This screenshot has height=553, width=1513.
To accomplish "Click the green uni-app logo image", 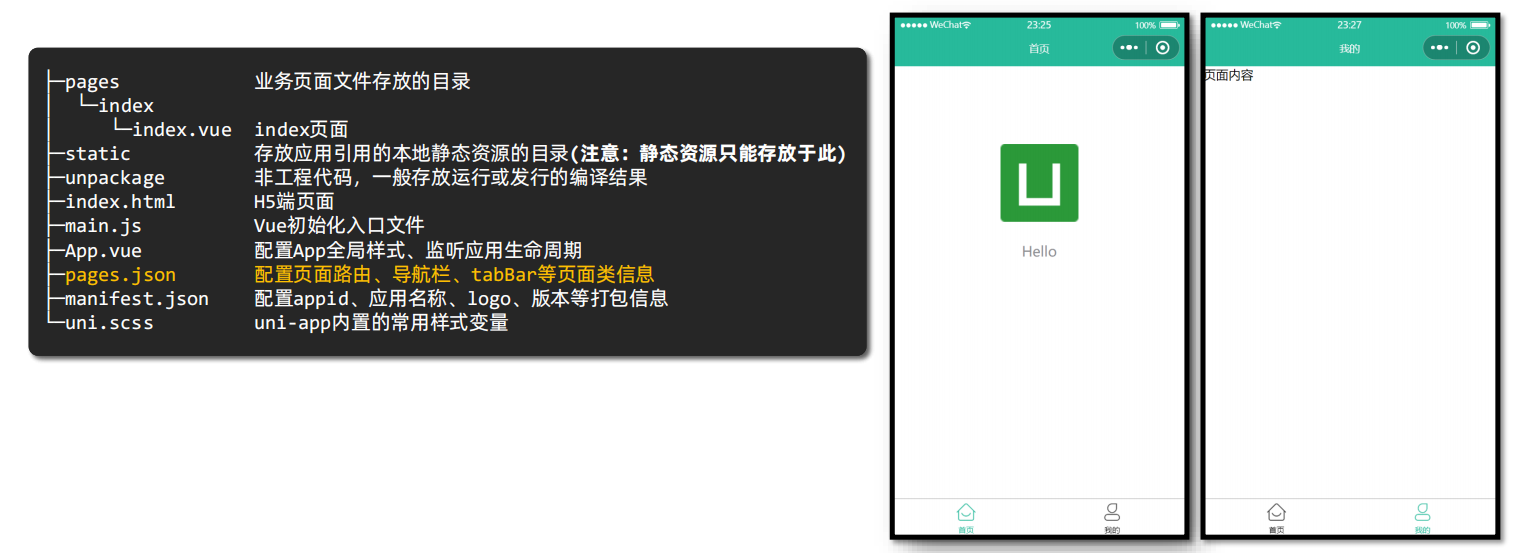I will [1039, 183].
